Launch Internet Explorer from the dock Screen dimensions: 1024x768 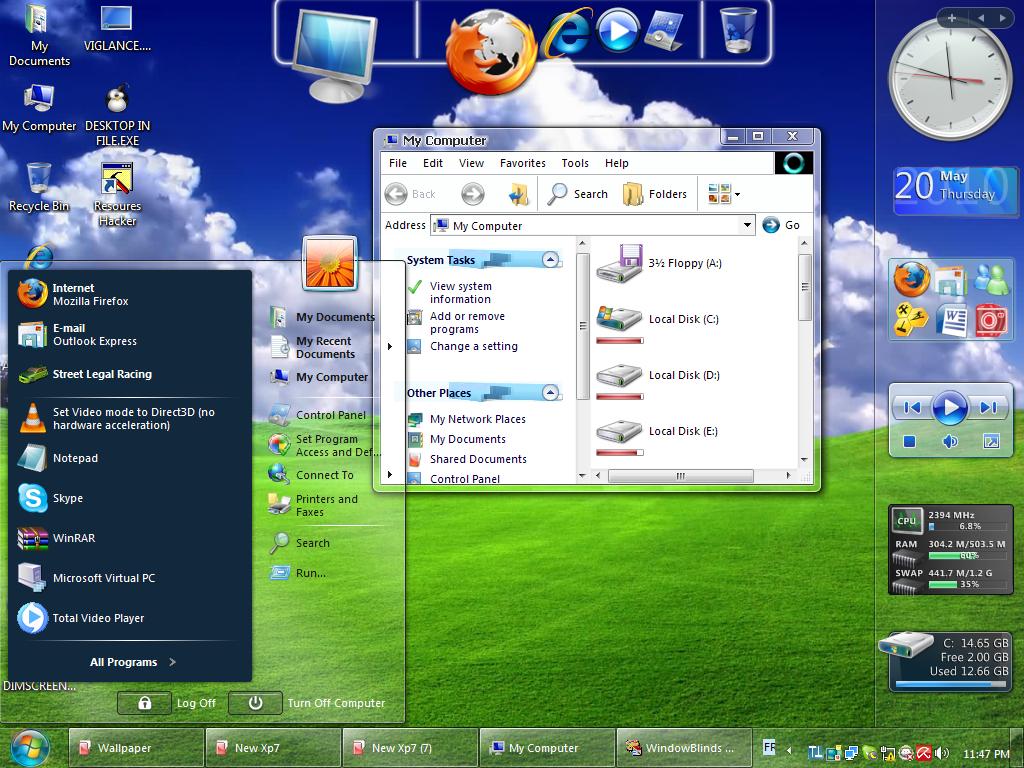coord(566,33)
